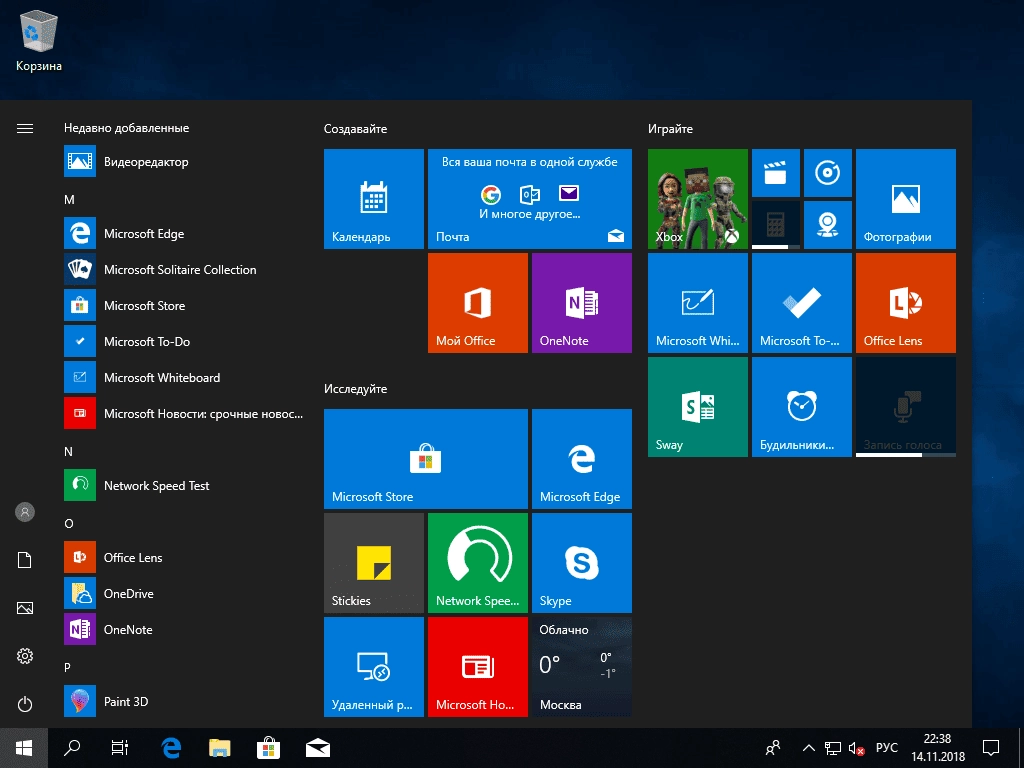Open the Mail app on the taskbar
The width and height of the screenshot is (1024, 768).
pyautogui.click(x=318, y=748)
